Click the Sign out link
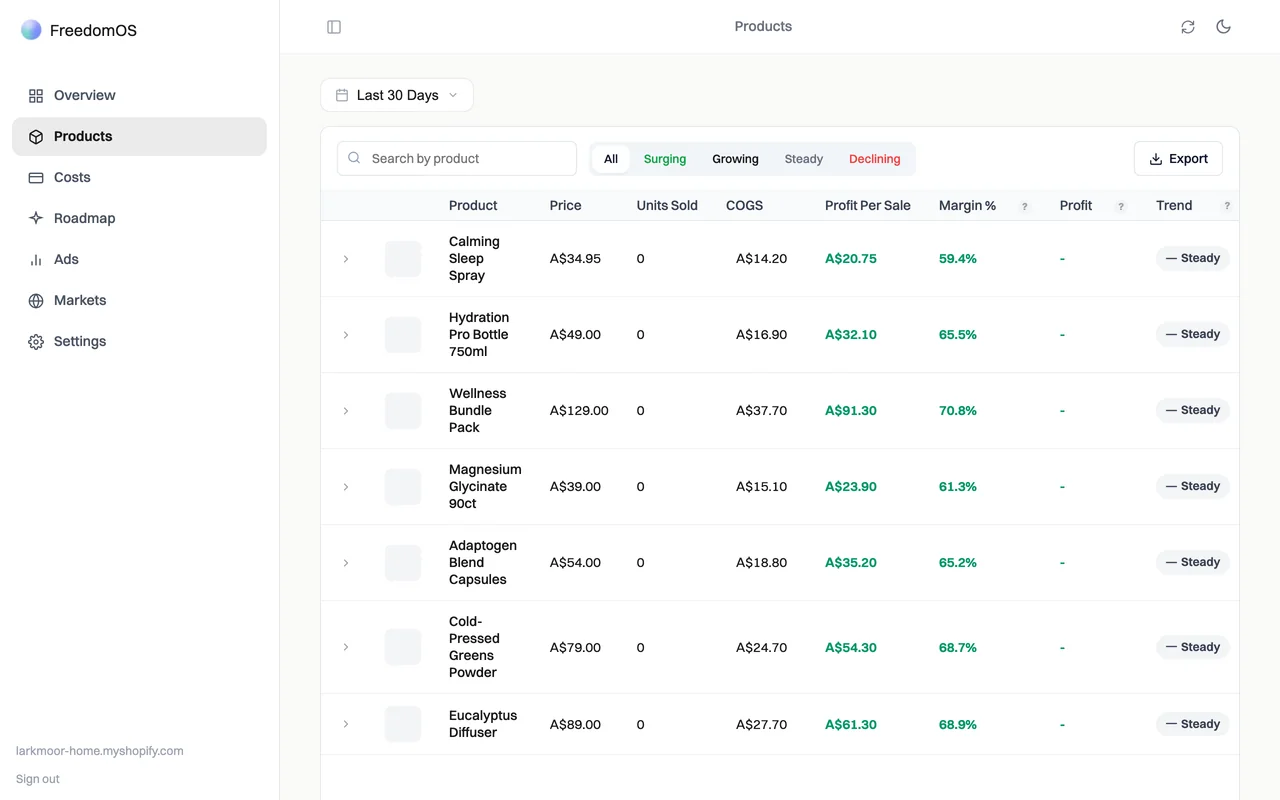This screenshot has height=800, width=1280. (x=38, y=779)
